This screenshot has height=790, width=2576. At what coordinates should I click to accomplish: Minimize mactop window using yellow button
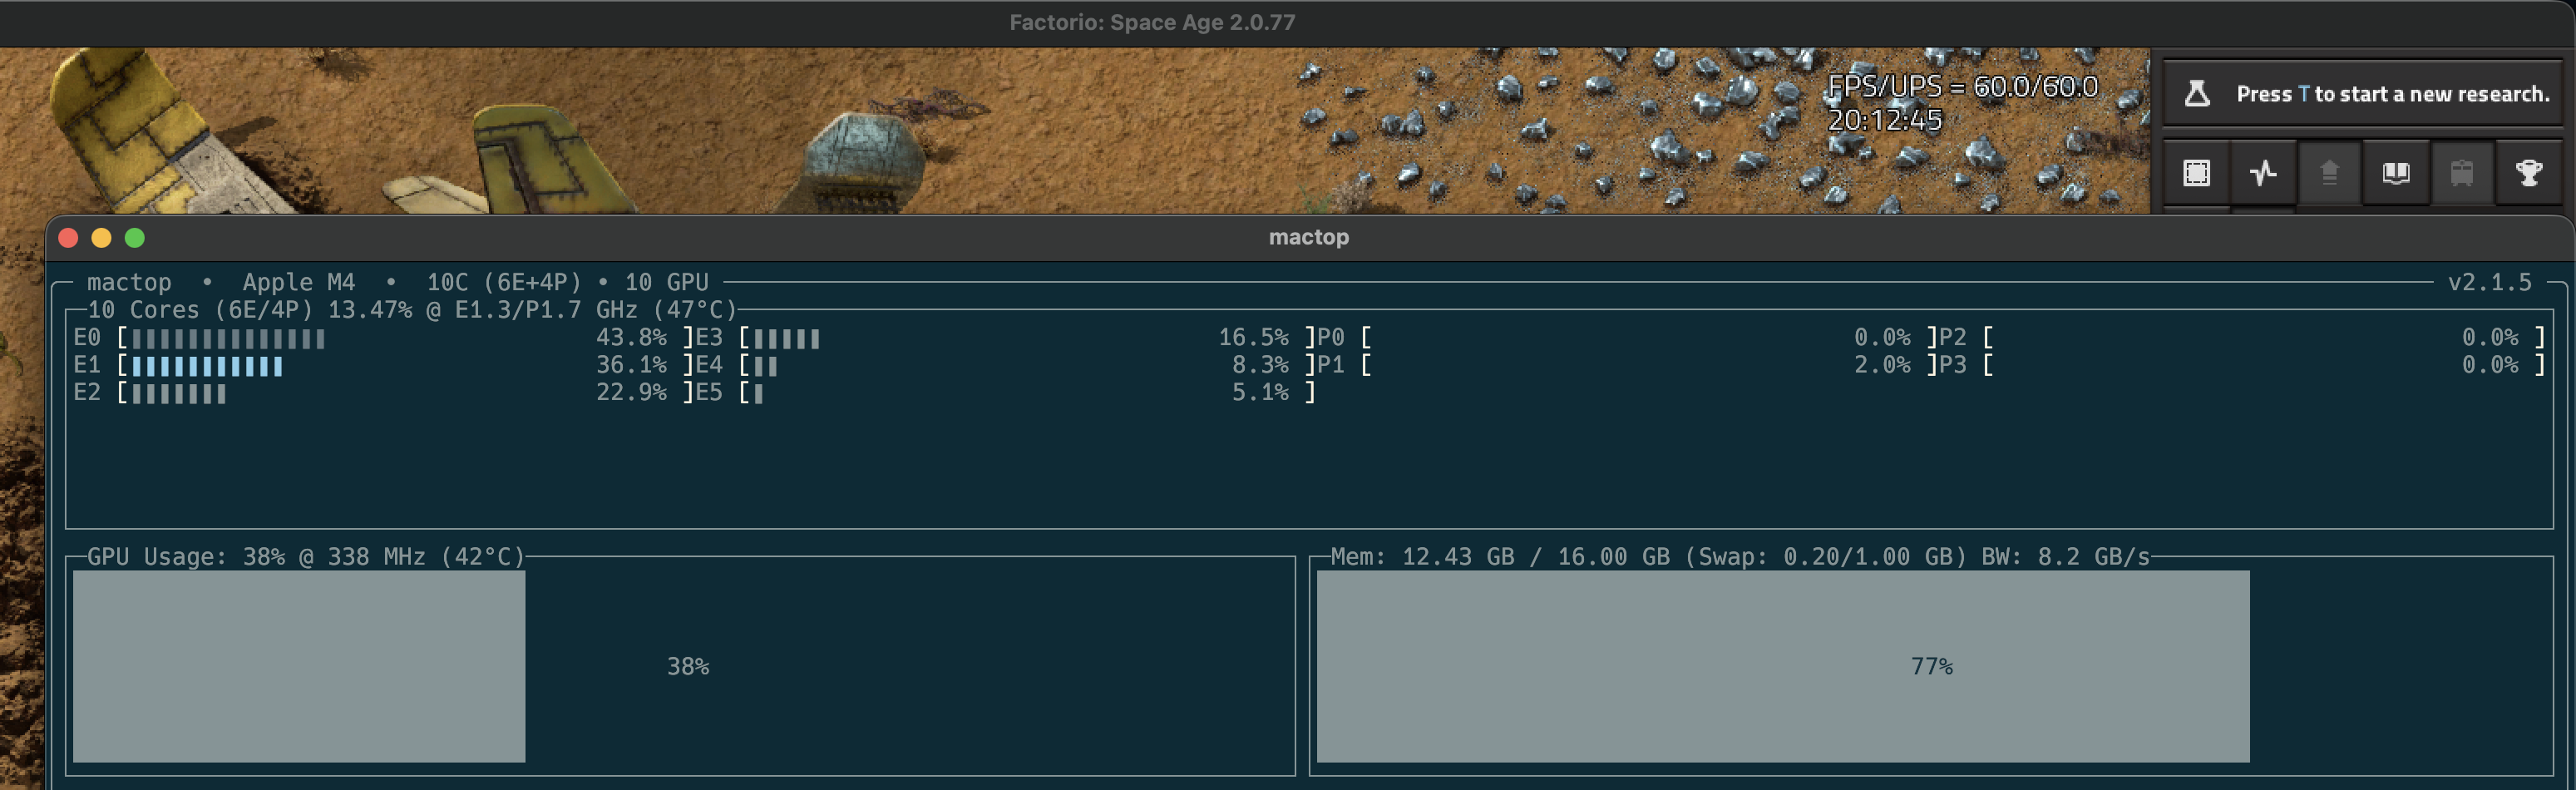101,238
